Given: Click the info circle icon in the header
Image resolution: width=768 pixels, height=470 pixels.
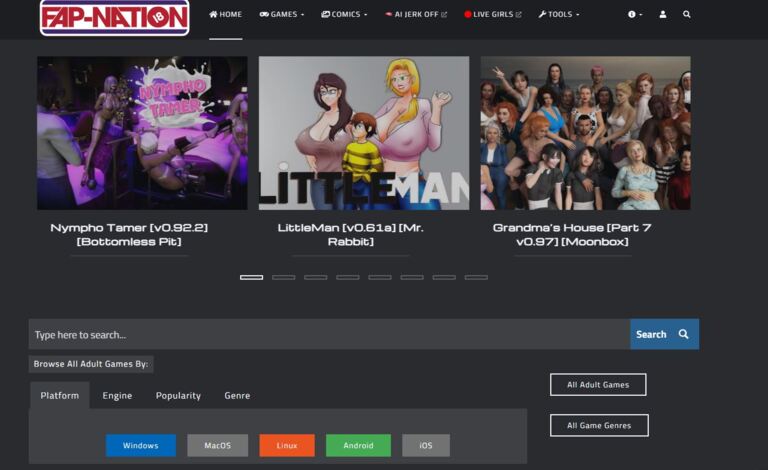Looking at the screenshot, I should pyautogui.click(x=632, y=15).
